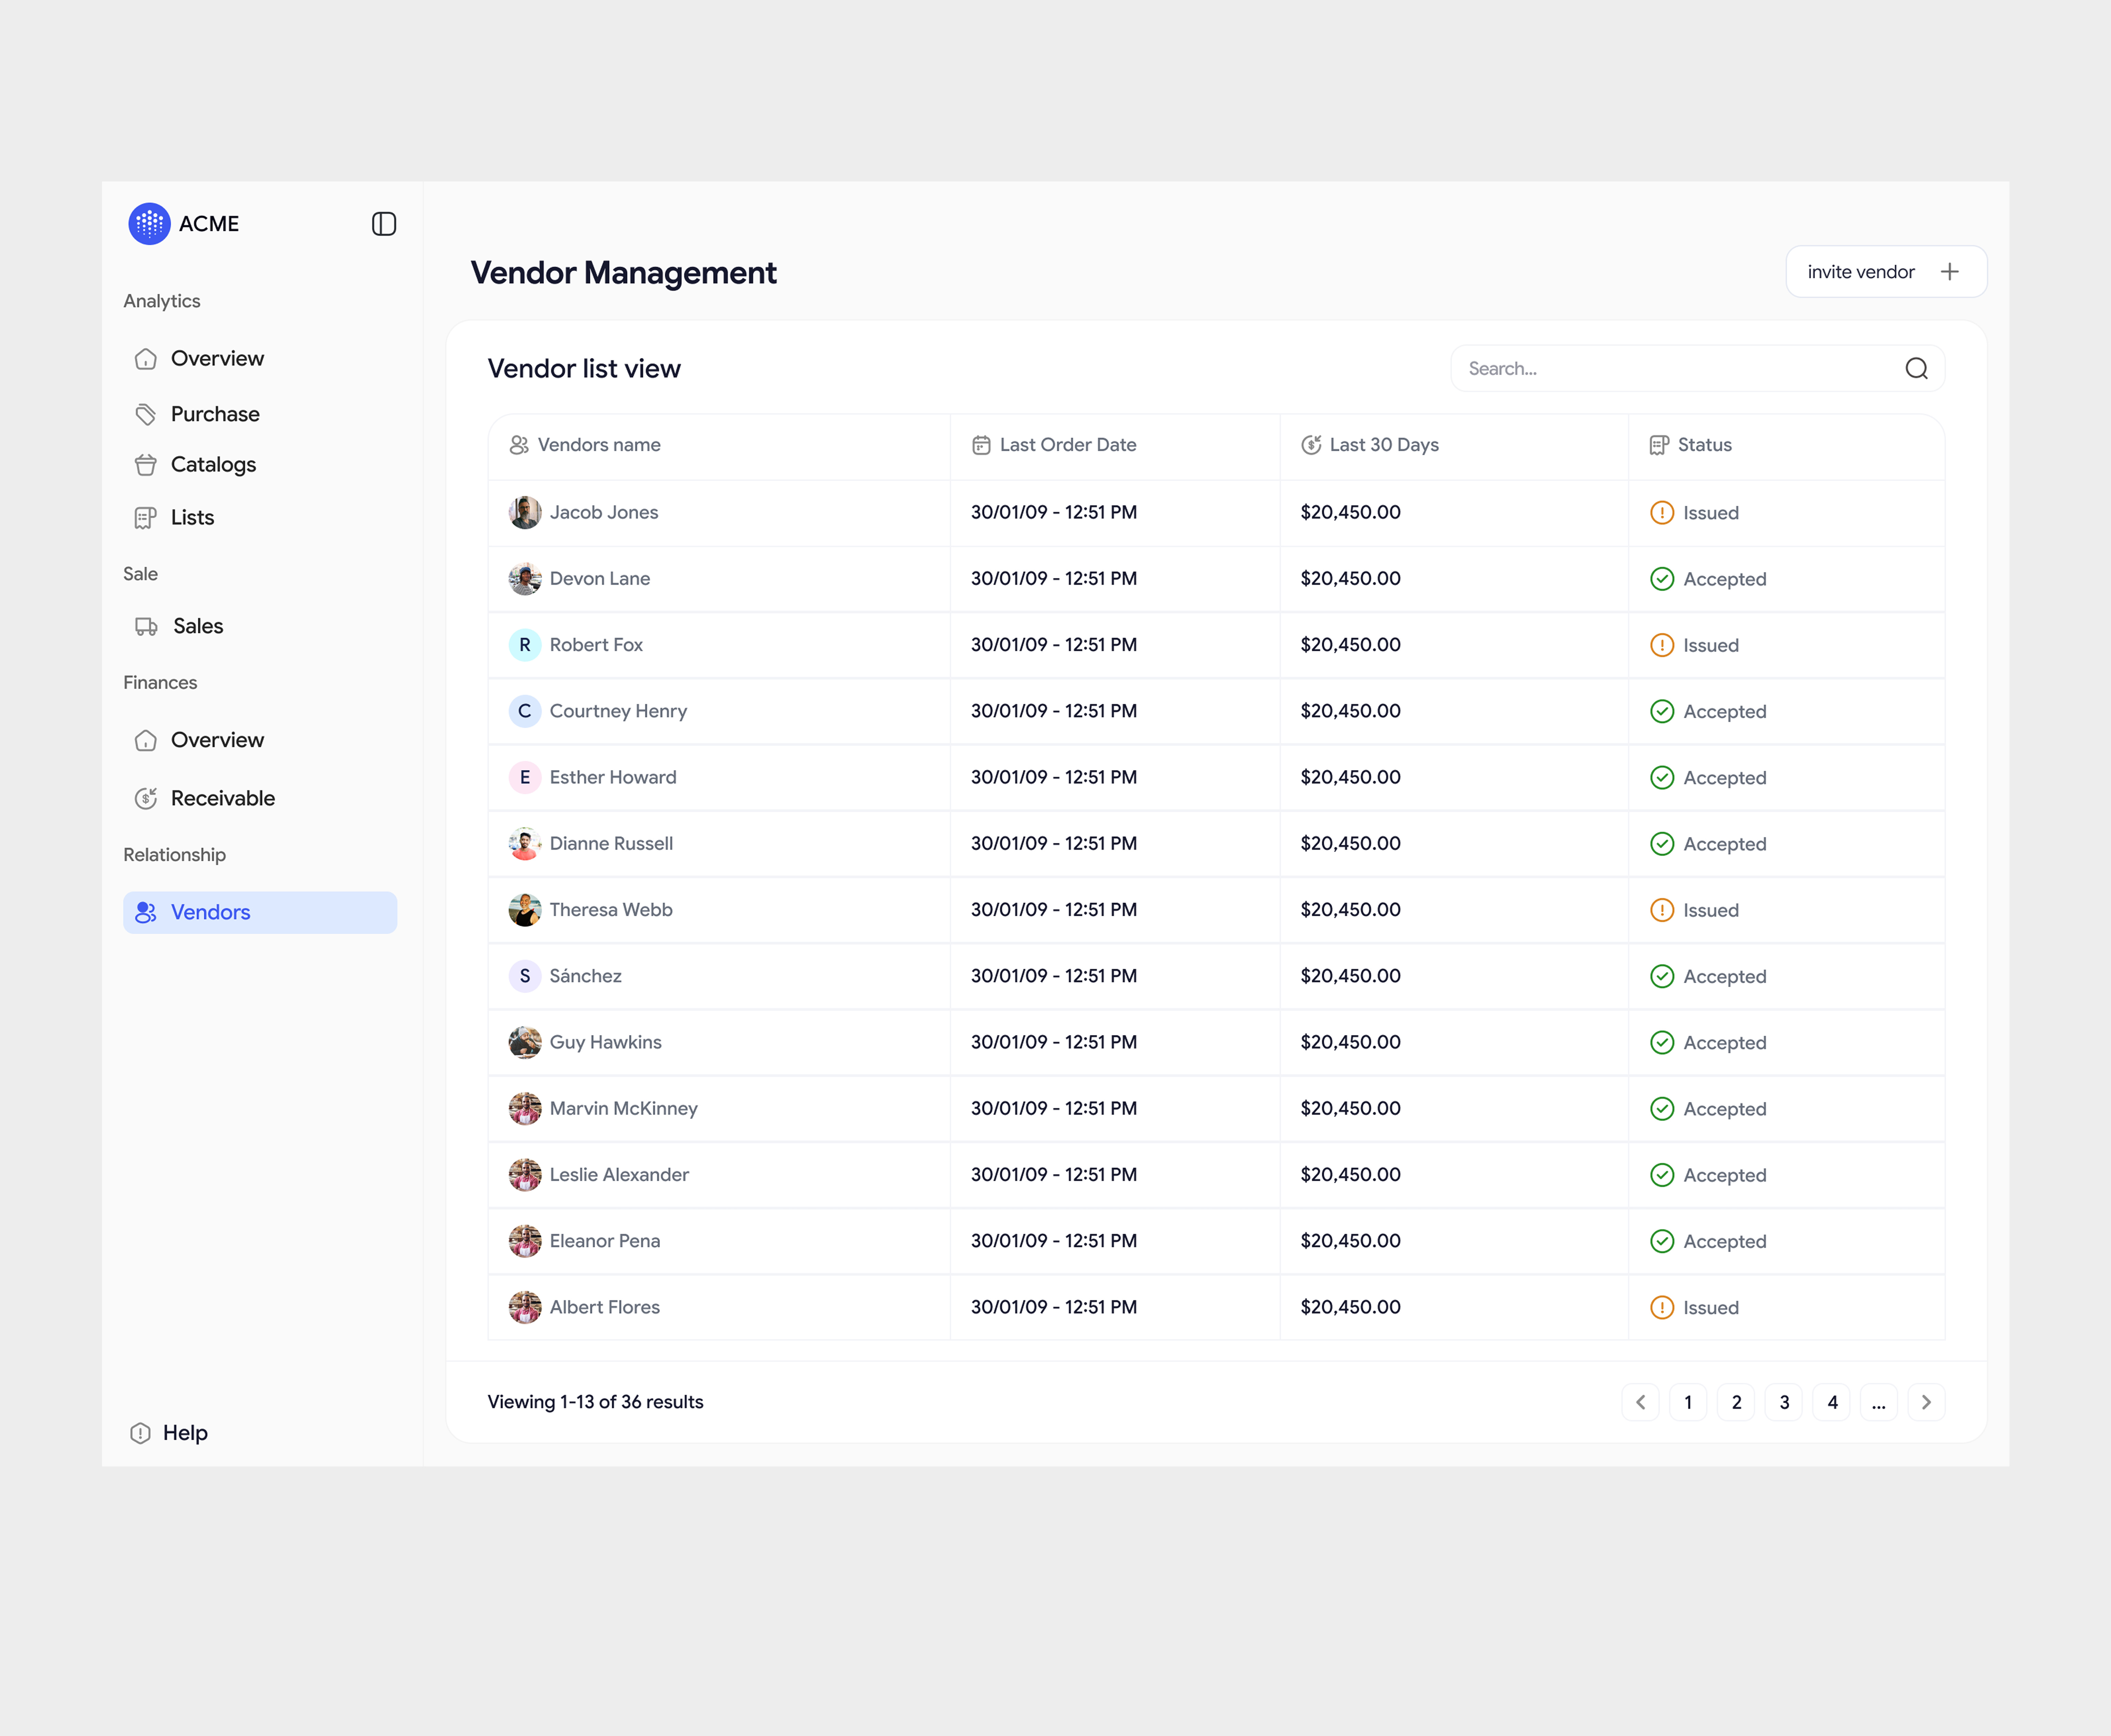Click Robert Fox's R initial avatar
The width and height of the screenshot is (2111, 1736).
click(525, 645)
